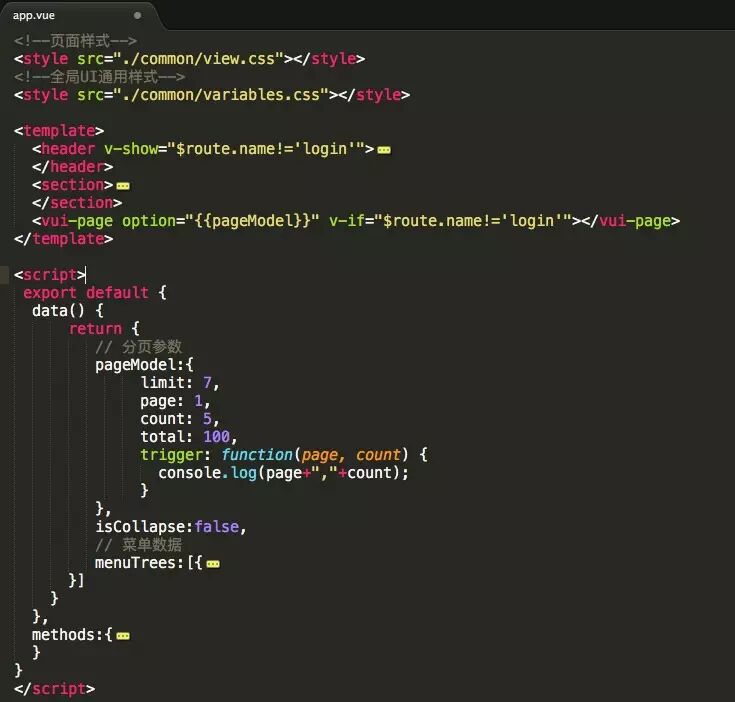
Task: Click the limit: 7 line
Action: pyautogui.click(x=180, y=383)
